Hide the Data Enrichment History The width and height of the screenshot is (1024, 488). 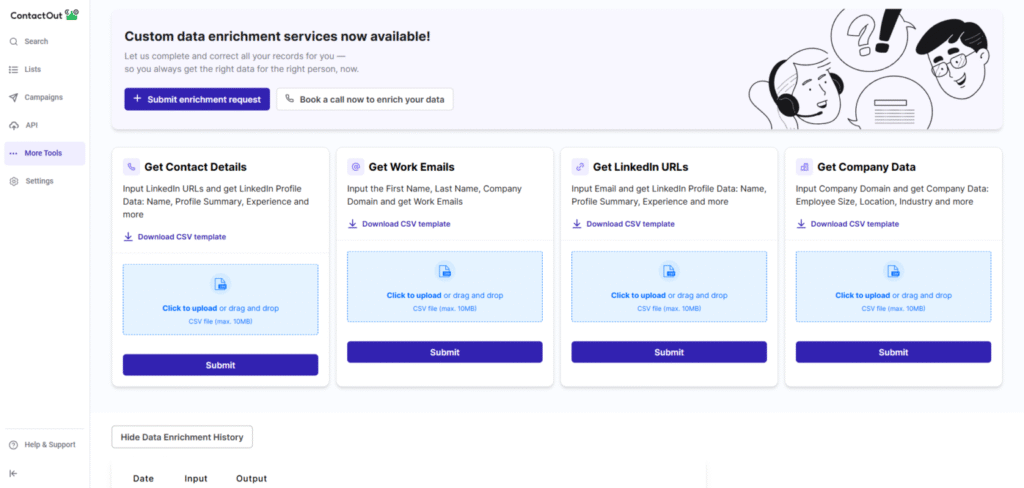(x=182, y=437)
